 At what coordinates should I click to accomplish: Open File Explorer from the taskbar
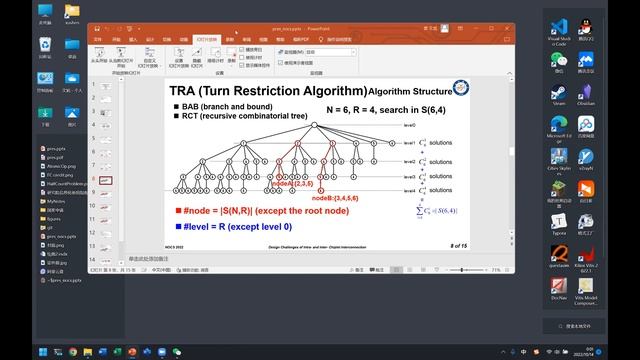pos(88,352)
